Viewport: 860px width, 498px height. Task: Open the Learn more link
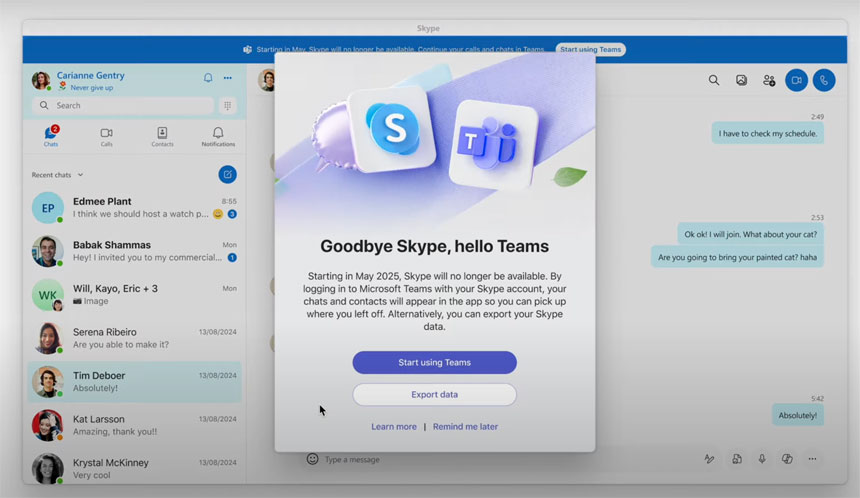[394, 427]
